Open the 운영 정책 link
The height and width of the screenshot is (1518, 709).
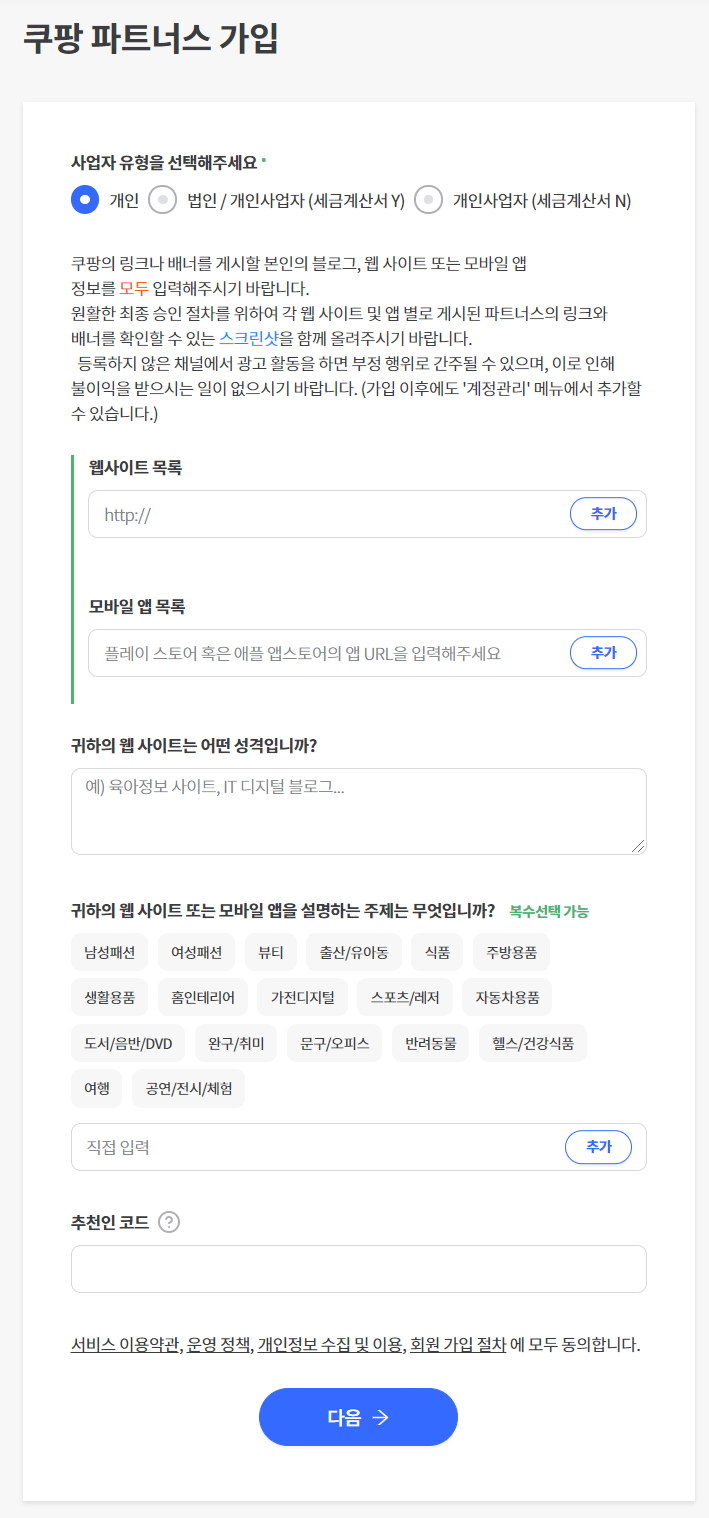[218, 1345]
